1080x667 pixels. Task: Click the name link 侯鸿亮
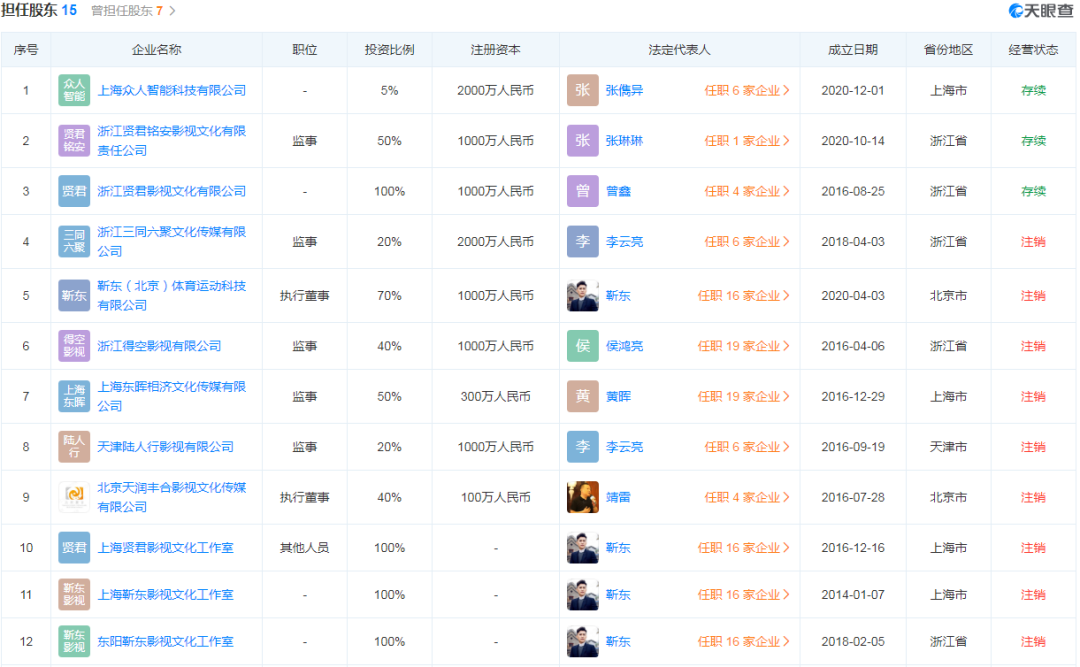tap(625, 346)
